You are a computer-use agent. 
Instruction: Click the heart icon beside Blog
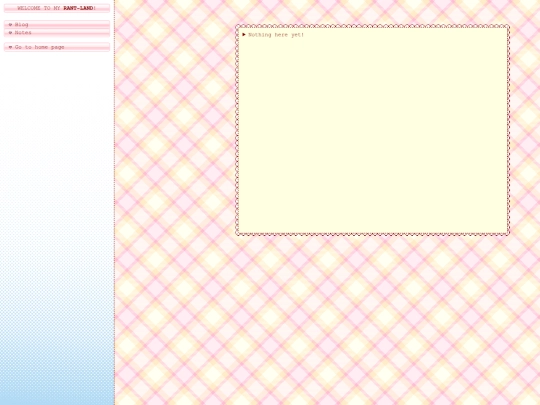point(10,24)
